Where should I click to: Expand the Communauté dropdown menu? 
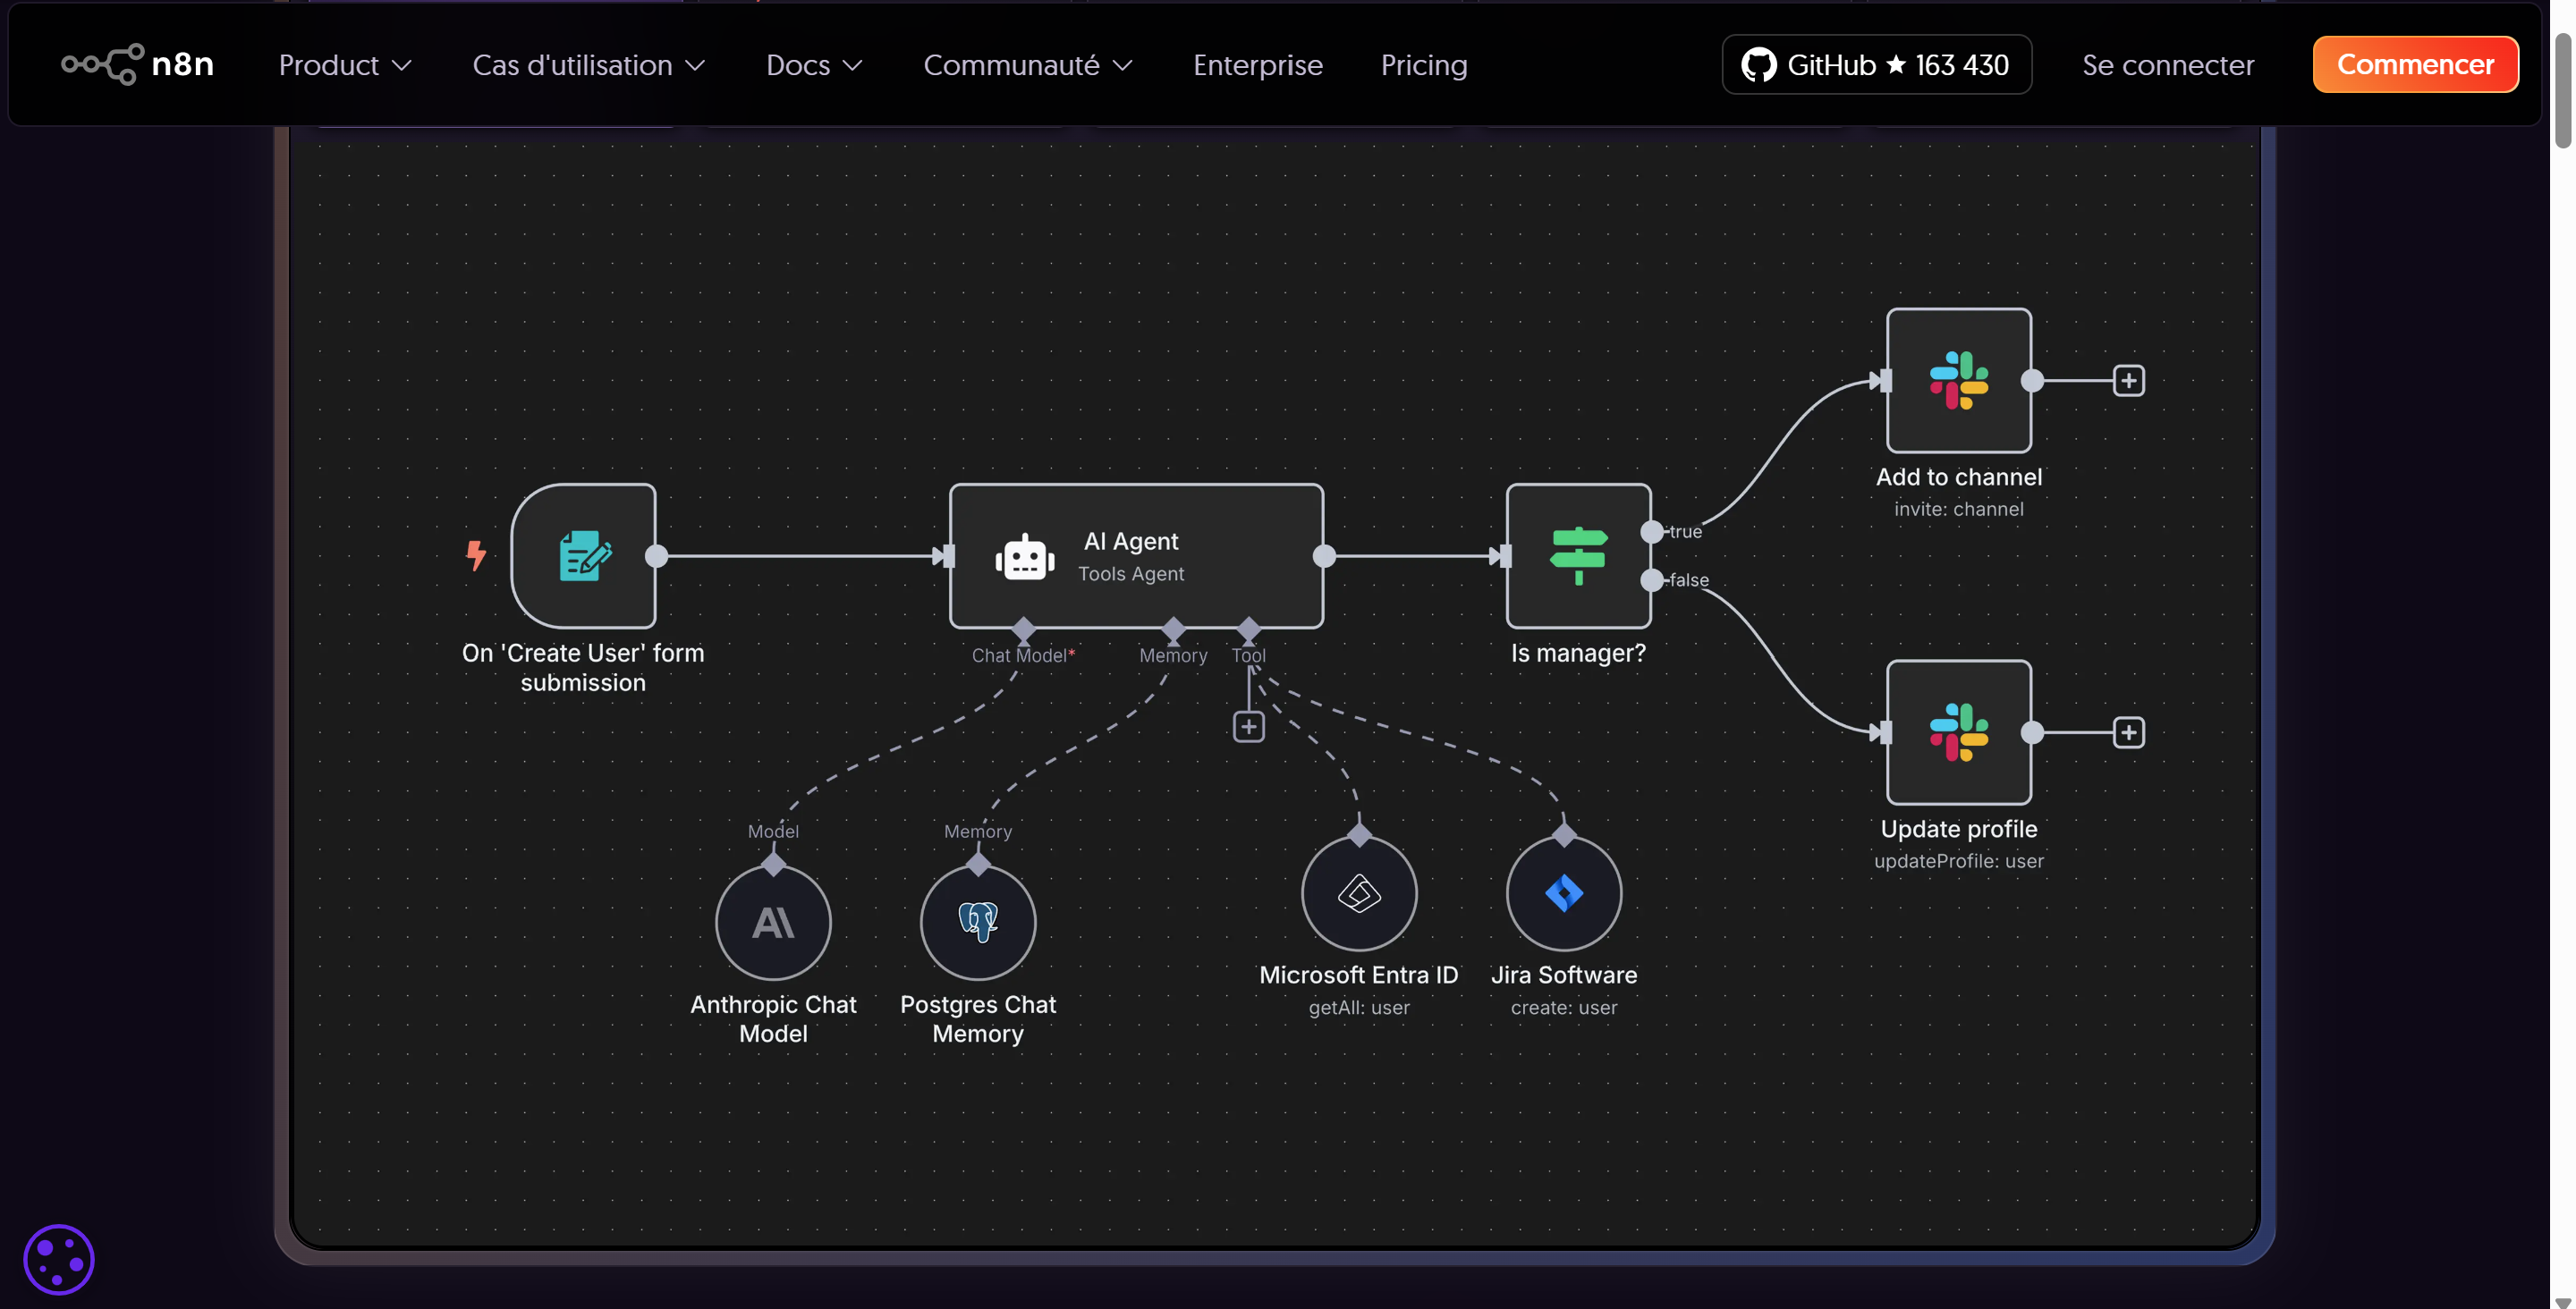[x=1027, y=65]
